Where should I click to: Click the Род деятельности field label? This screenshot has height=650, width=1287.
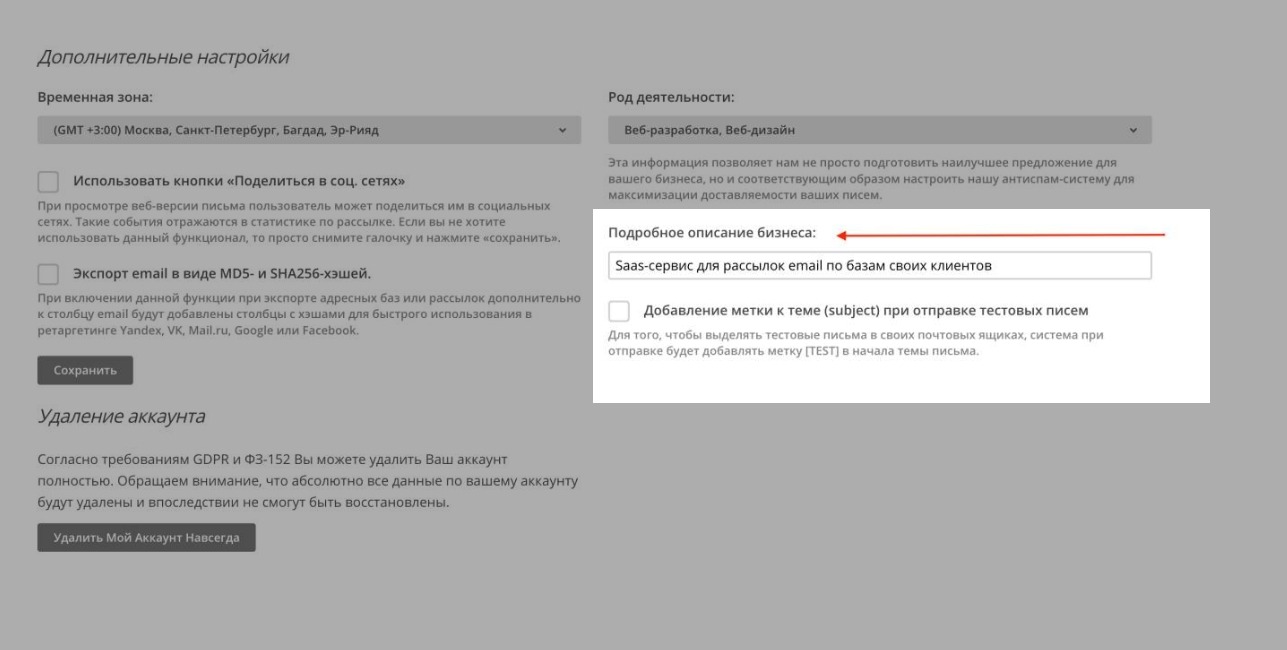[x=671, y=98]
